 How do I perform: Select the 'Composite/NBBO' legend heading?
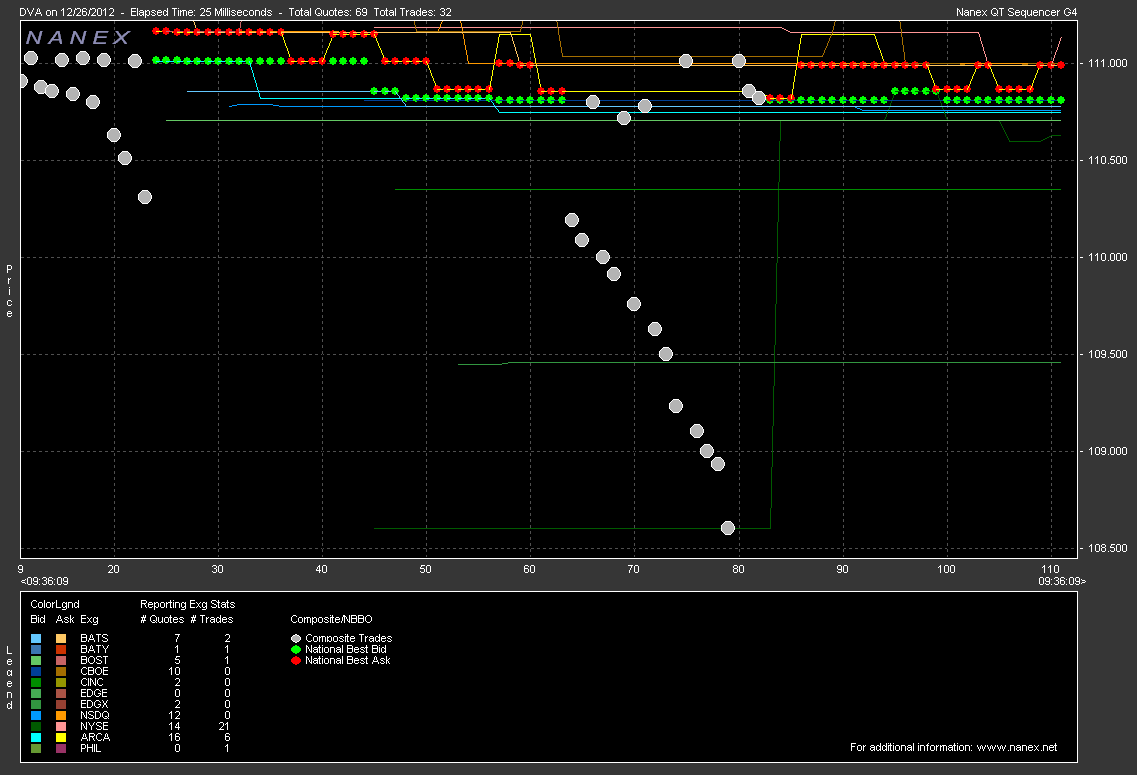pyautogui.click(x=331, y=620)
